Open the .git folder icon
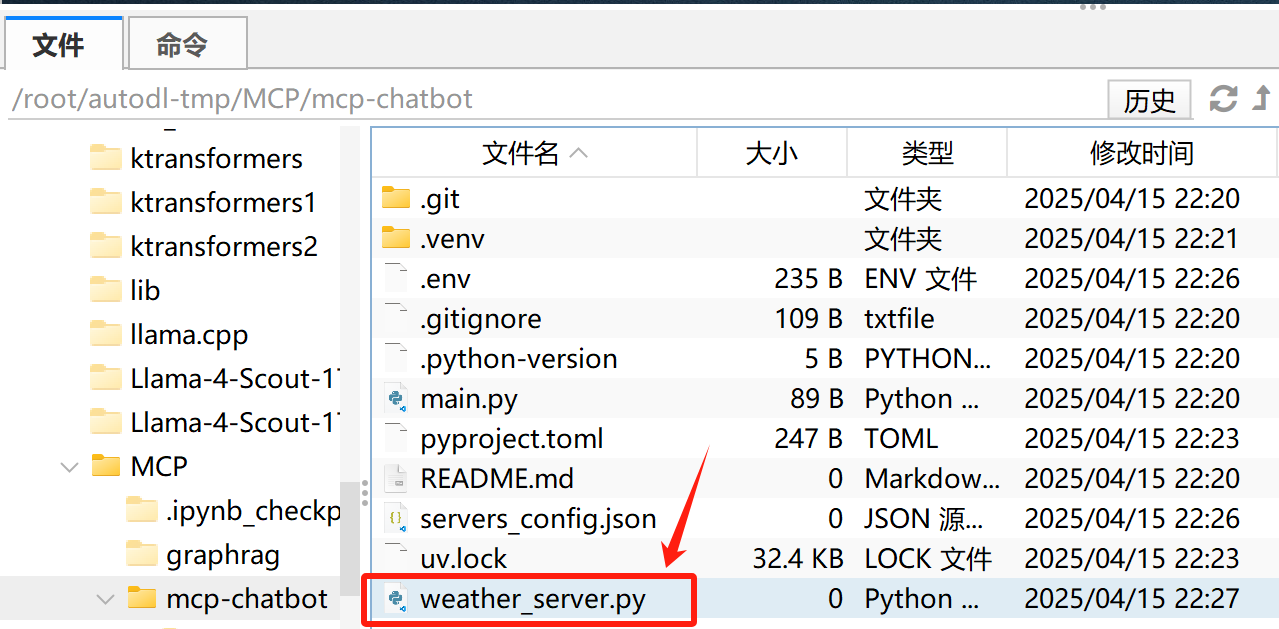The height and width of the screenshot is (629, 1279). [x=396, y=198]
